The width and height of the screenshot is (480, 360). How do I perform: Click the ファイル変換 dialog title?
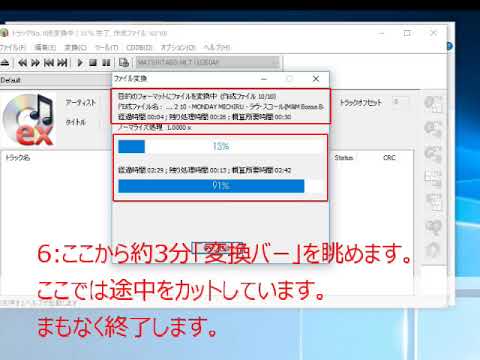(130, 79)
